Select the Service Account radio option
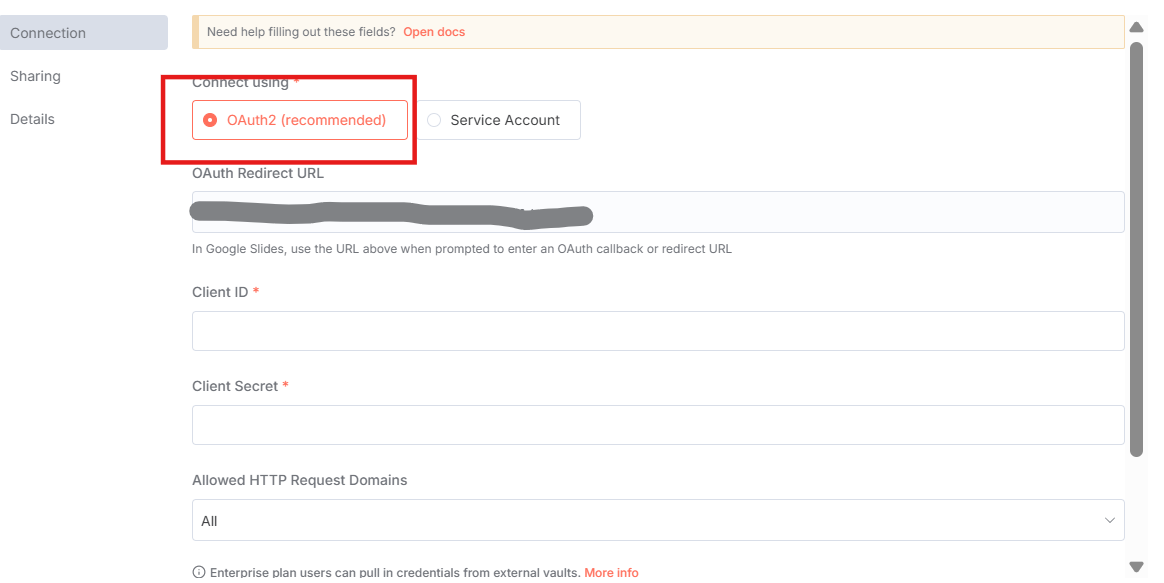 [497, 120]
